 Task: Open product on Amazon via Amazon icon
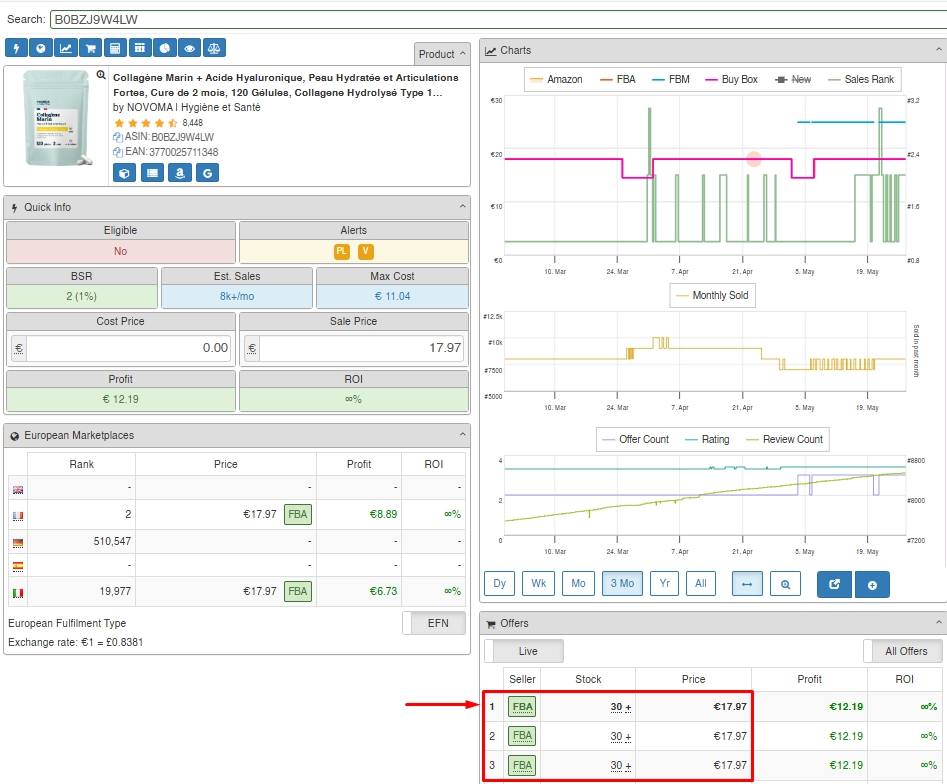click(179, 173)
